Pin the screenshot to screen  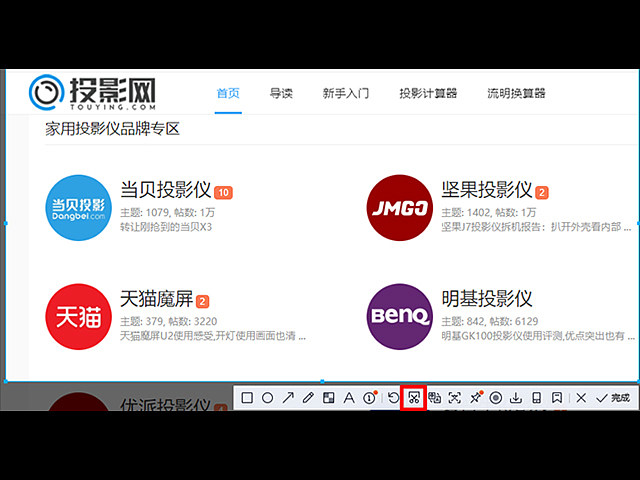coord(476,397)
